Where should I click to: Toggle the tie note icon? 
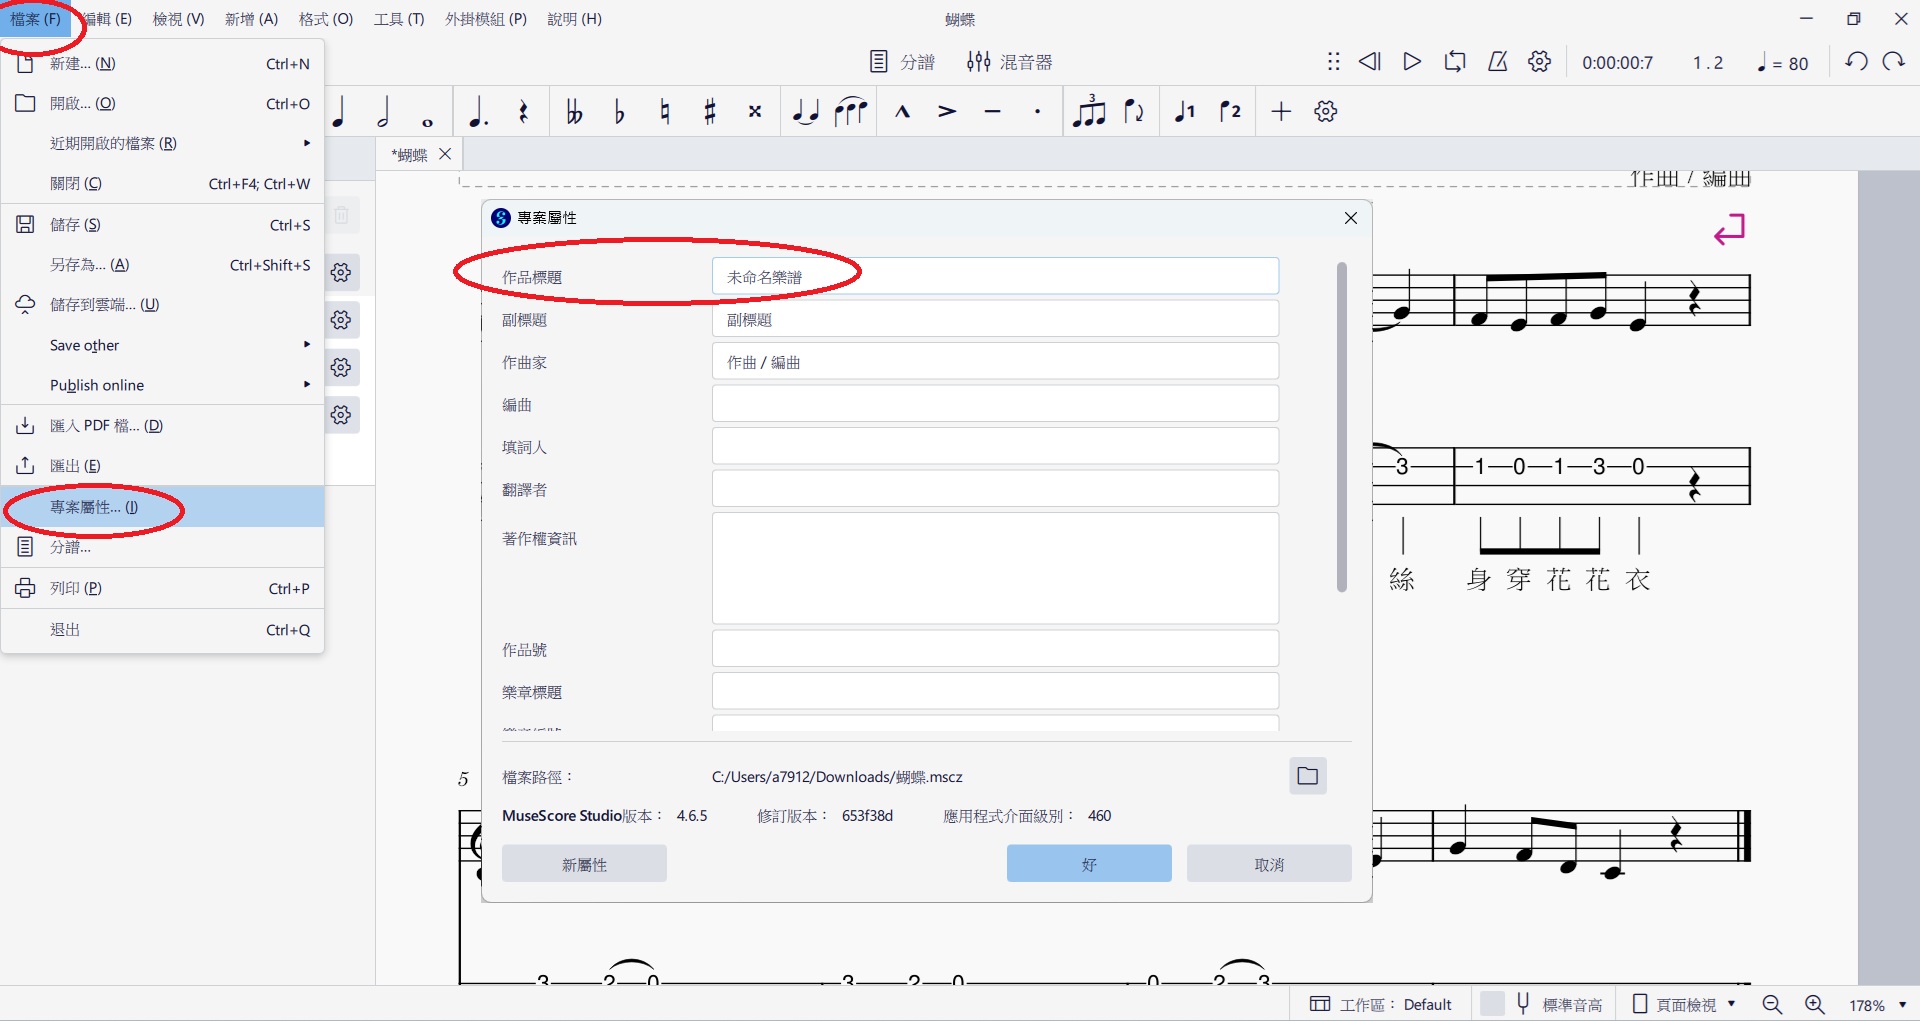pyautogui.click(x=805, y=112)
